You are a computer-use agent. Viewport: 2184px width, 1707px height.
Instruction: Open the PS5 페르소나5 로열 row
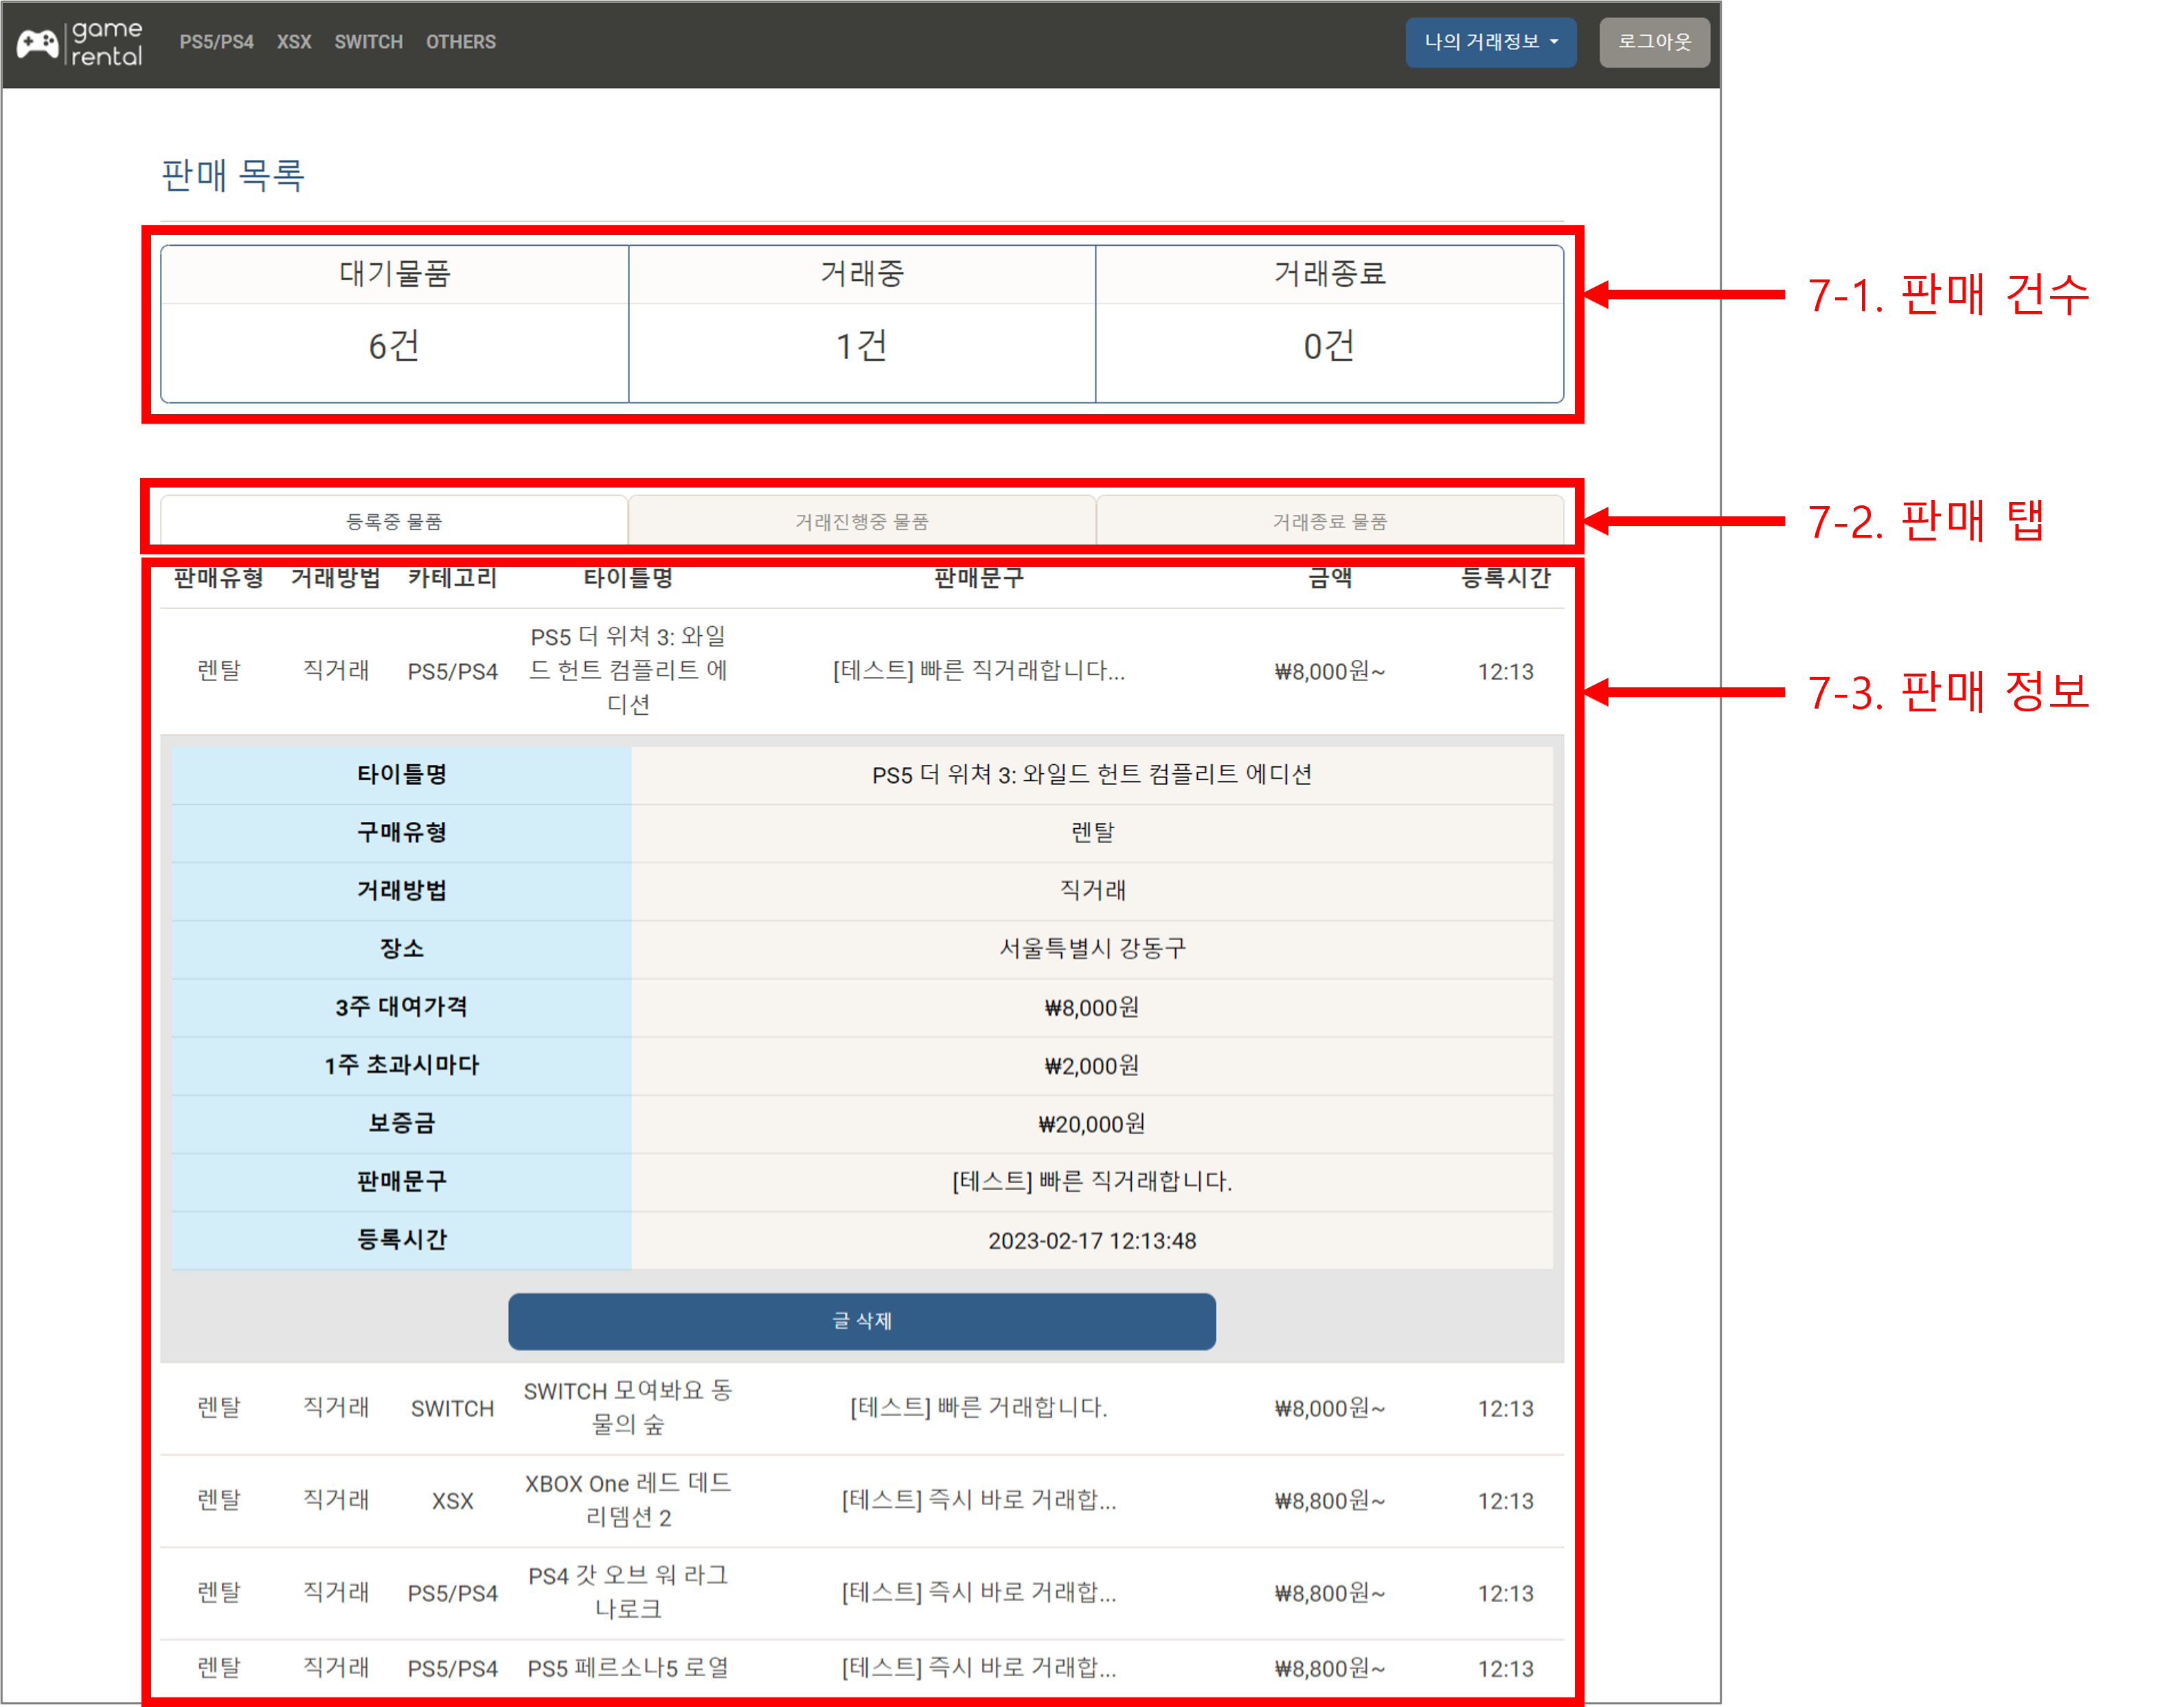(861, 1666)
